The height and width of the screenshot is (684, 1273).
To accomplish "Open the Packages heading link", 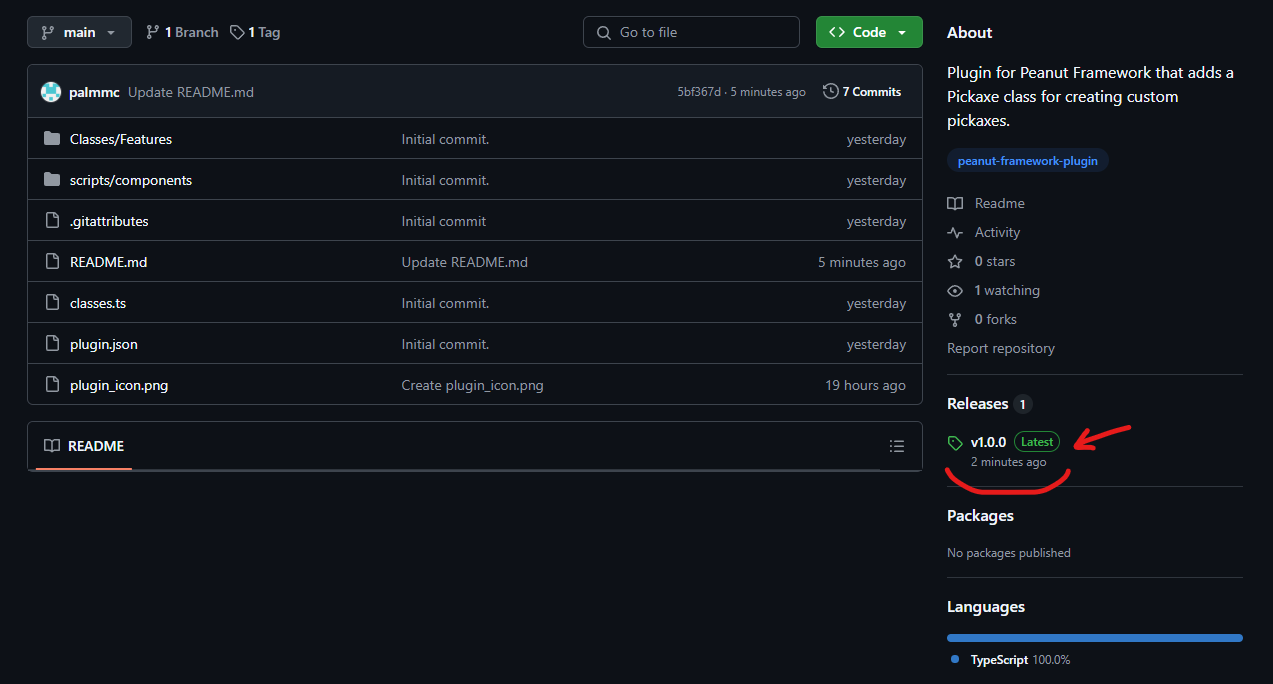I will [x=980, y=516].
